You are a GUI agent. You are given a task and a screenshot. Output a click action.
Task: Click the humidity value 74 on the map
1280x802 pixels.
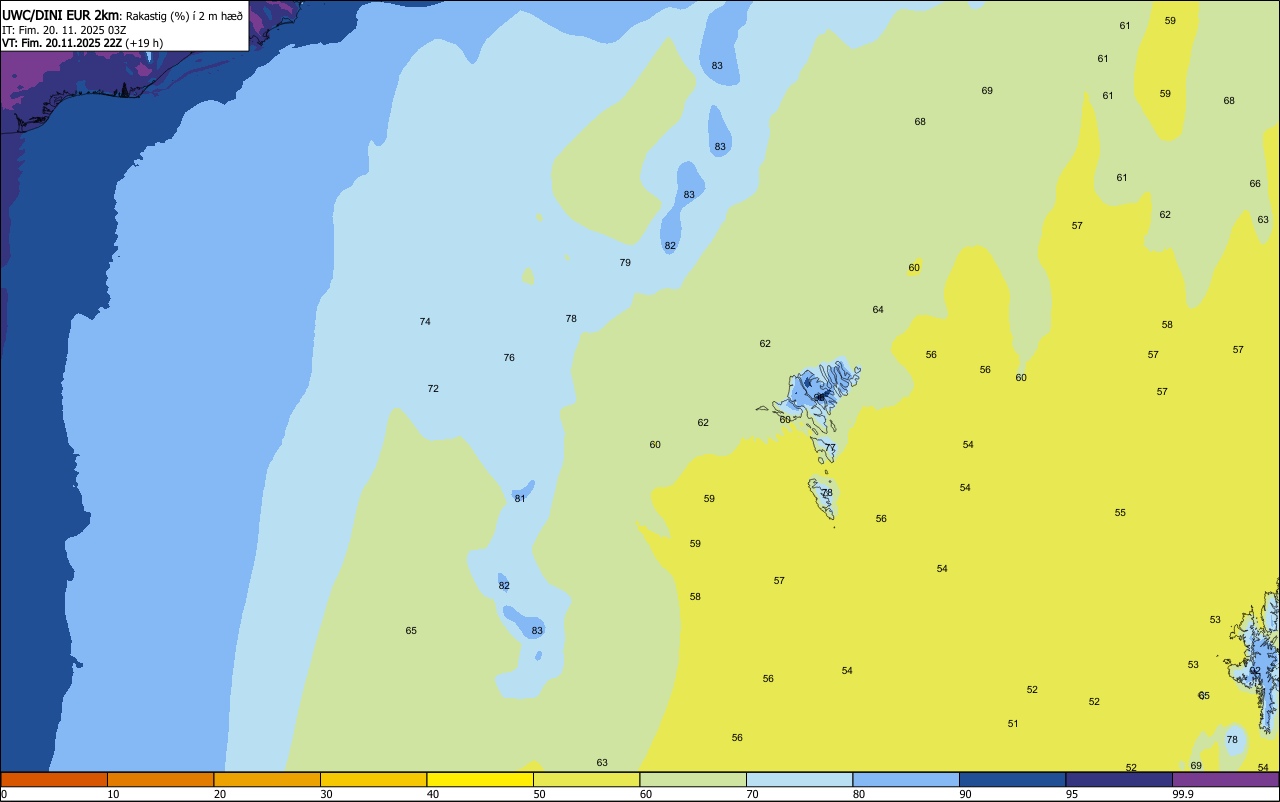click(x=425, y=322)
